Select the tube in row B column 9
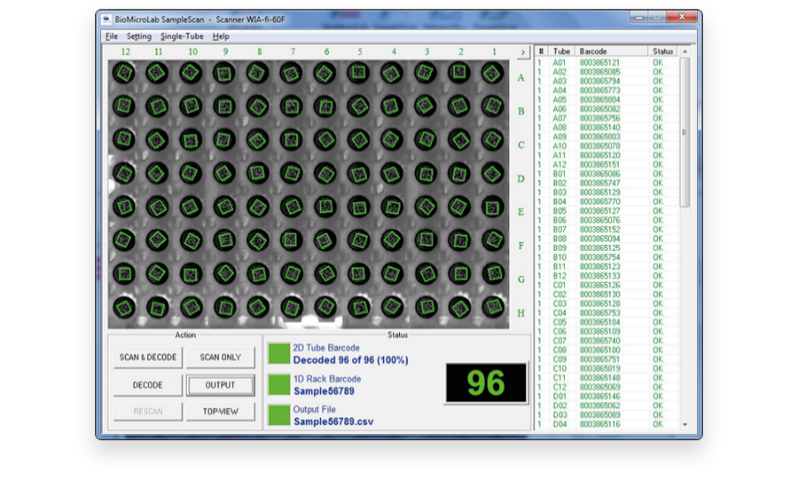Screen dimensions: 798x480 224,106
